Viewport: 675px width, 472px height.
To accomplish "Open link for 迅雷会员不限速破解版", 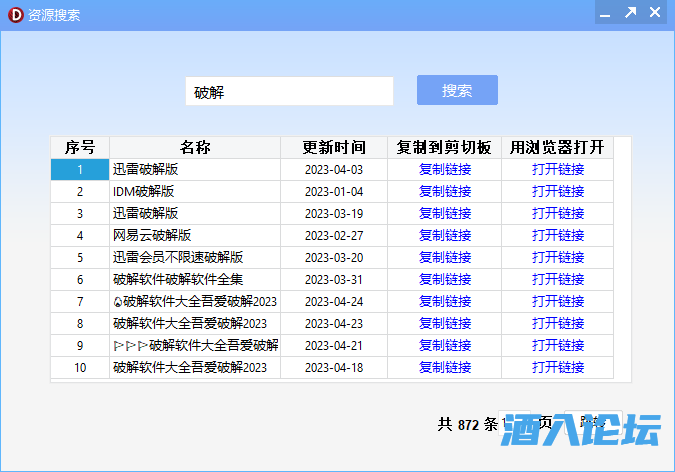I will [558, 258].
